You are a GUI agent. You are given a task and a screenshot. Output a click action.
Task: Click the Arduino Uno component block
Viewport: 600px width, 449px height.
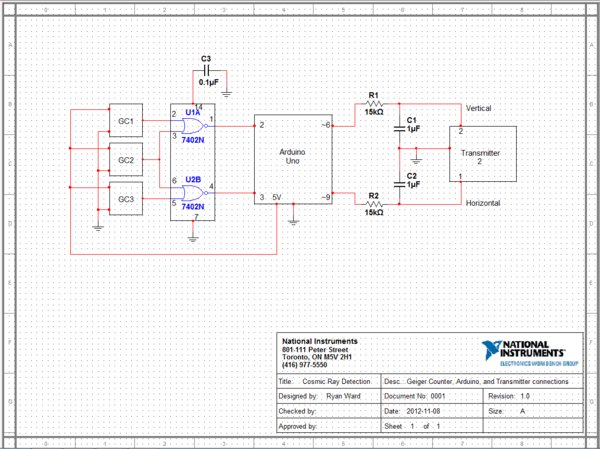pos(293,159)
